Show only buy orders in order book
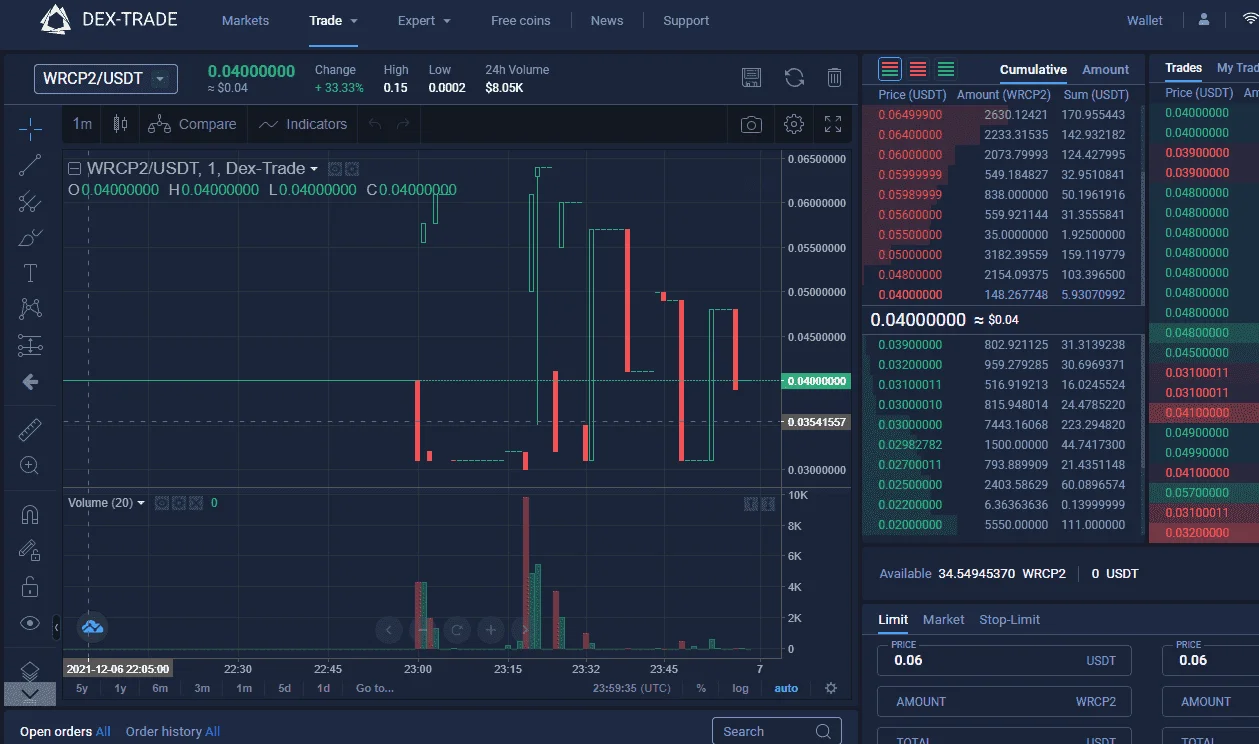 tap(945, 69)
